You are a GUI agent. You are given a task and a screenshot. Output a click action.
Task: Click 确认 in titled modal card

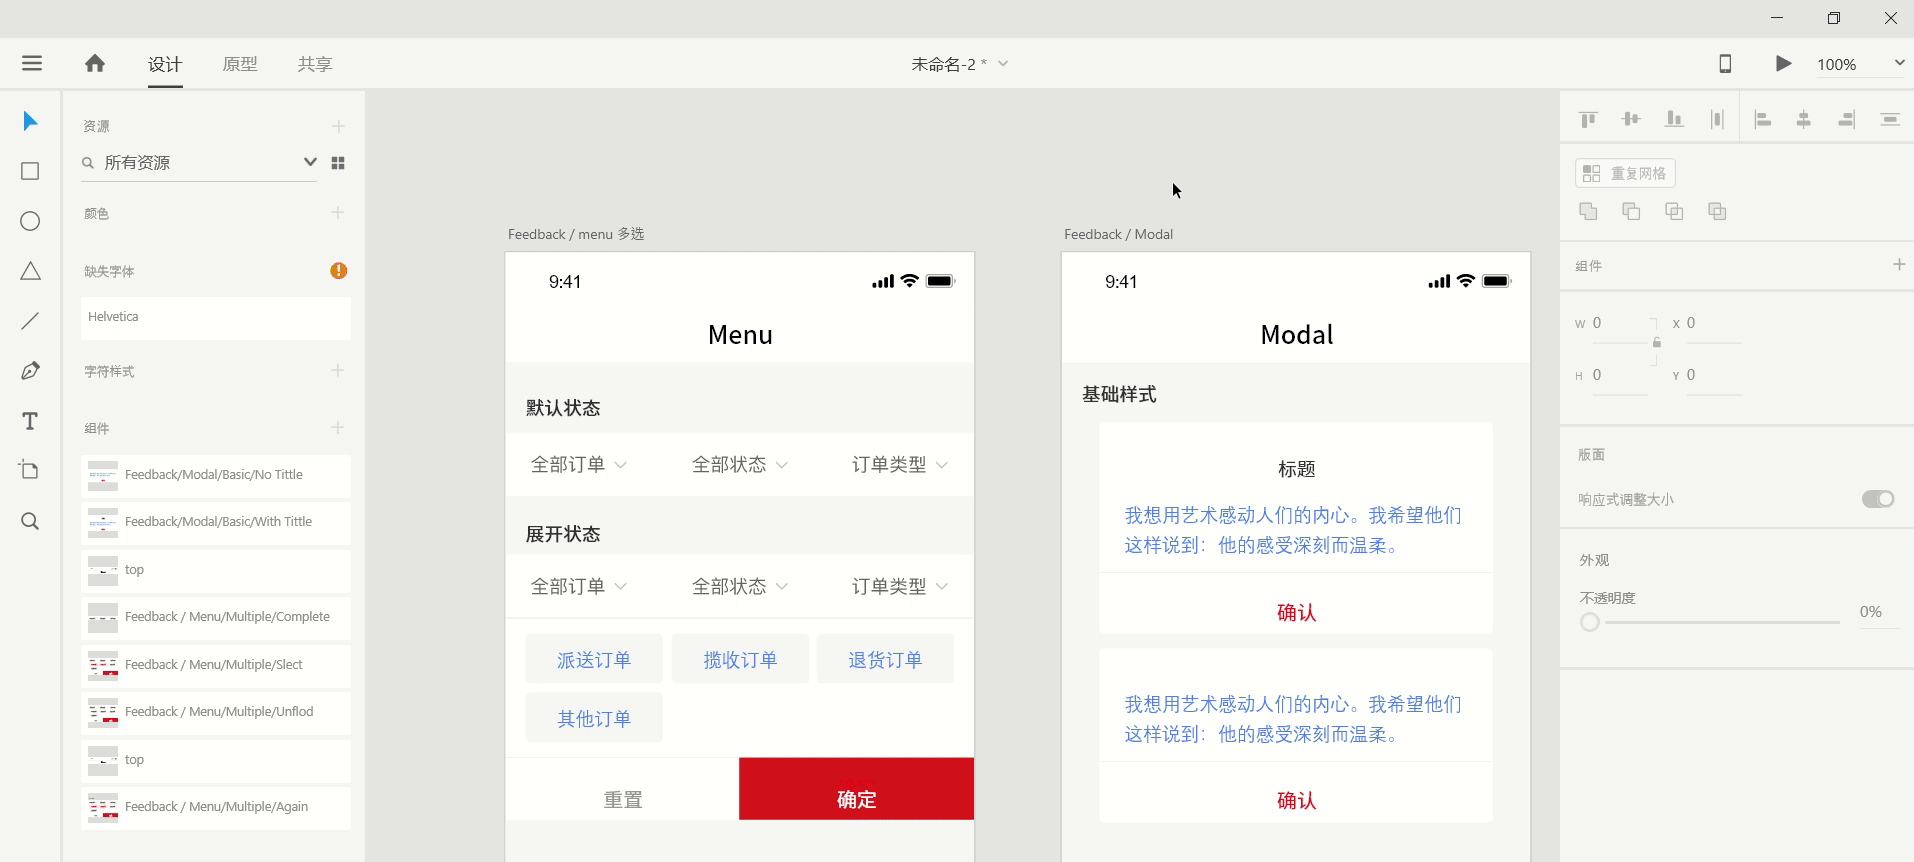1296,612
